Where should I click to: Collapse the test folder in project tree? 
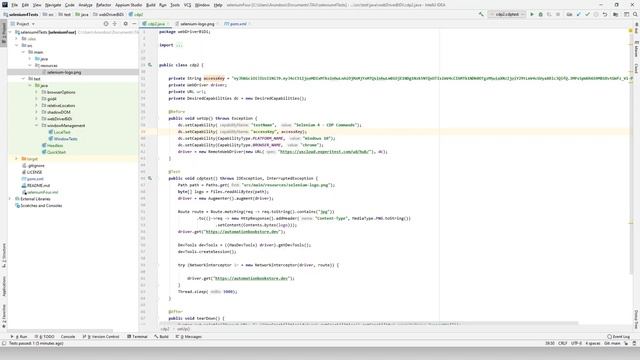point(23,79)
